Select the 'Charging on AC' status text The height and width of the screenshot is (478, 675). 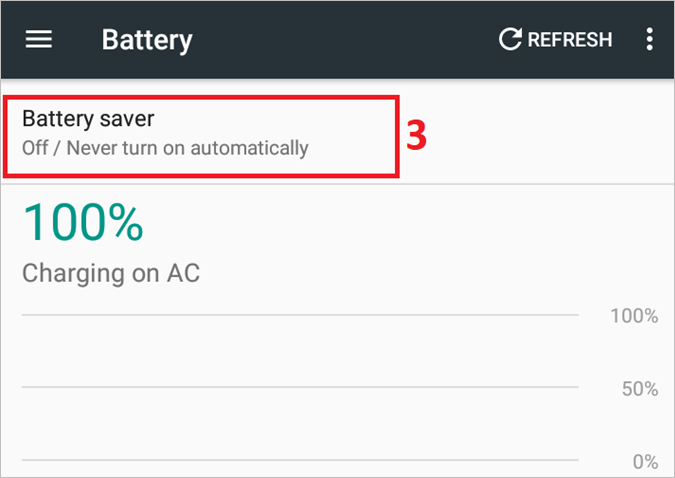(111, 272)
